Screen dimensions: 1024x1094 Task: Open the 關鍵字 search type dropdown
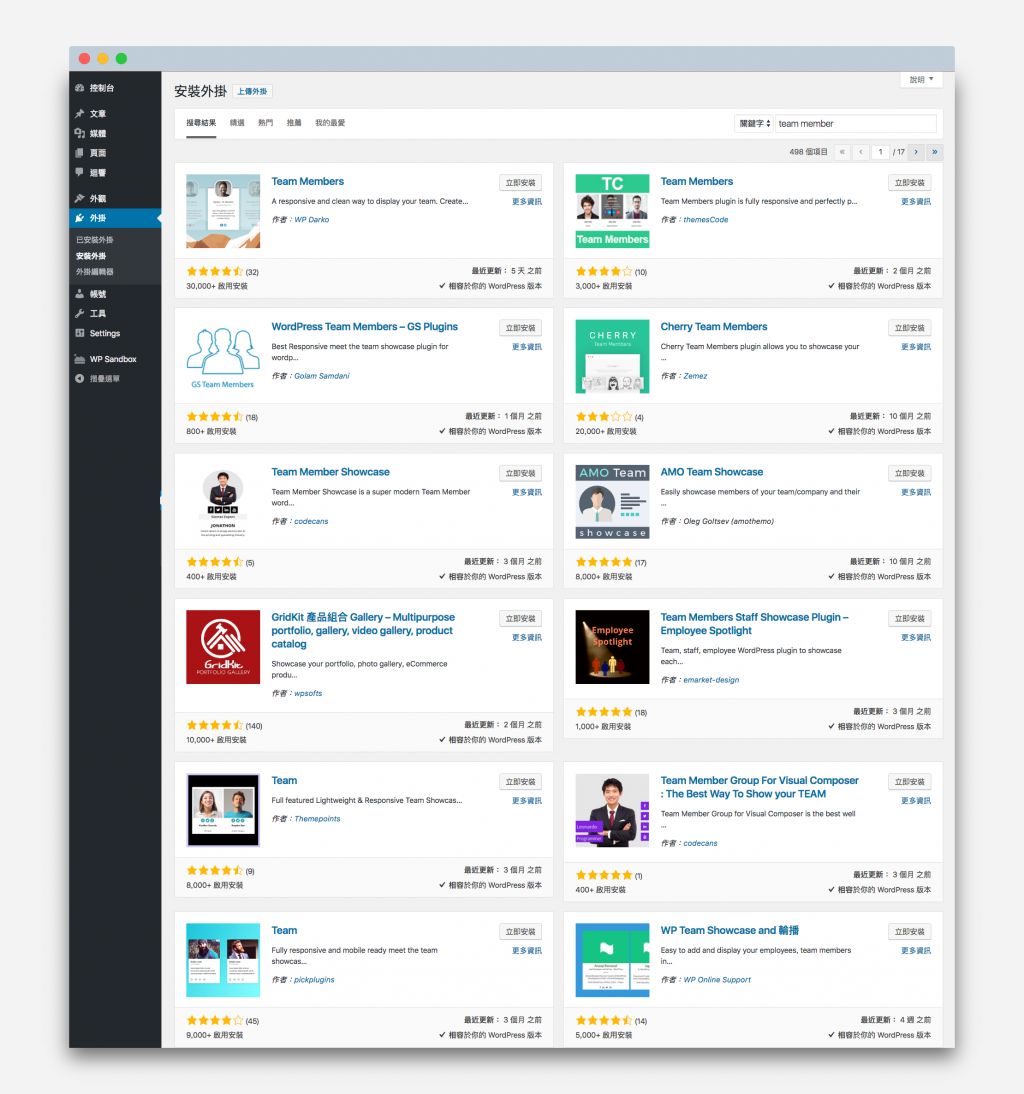point(754,123)
